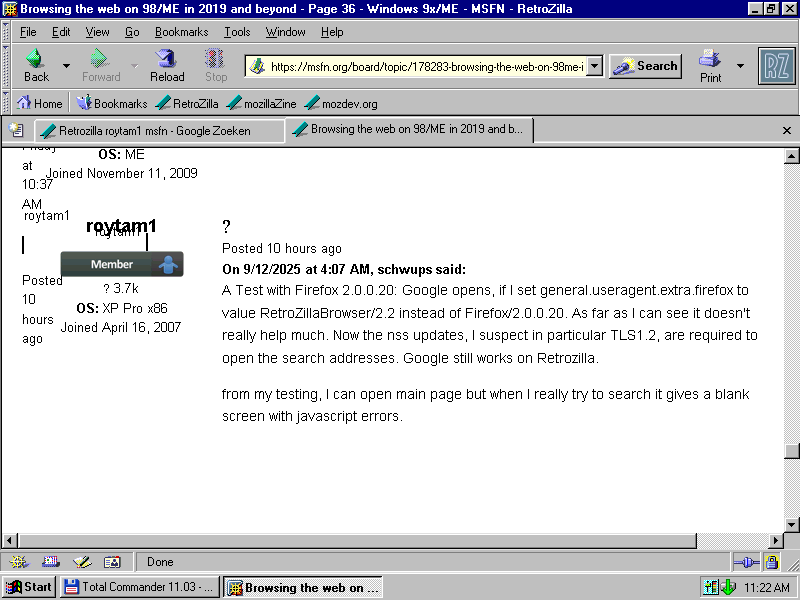Image resolution: width=800 pixels, height=600 pixels.
Task: Click the 'Posted 10 hours ago' timestamp
Action: 282,248
